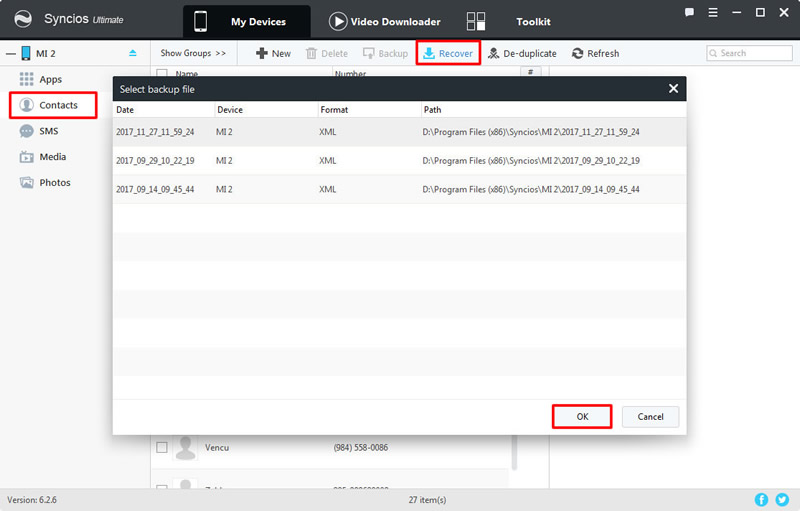800x511 pixels.
Task: Click the Version: 6.2.6 text
Action: click(x=32, y=500)
